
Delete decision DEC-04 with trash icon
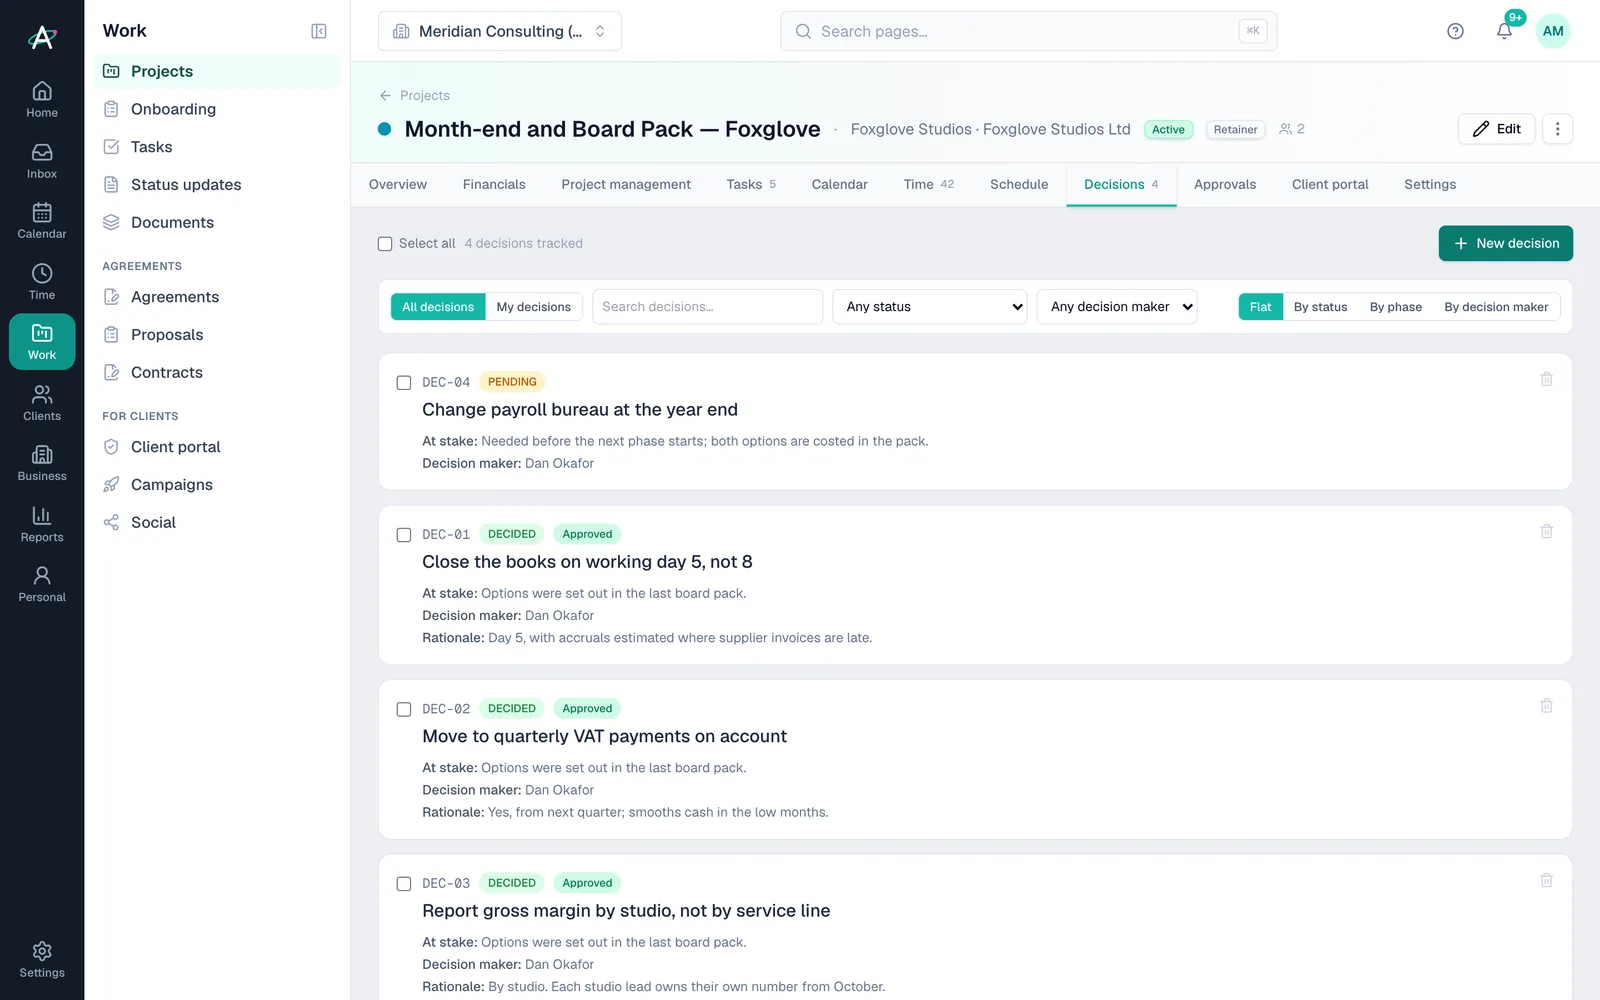pyautogui.click(x=1546, y=379)
